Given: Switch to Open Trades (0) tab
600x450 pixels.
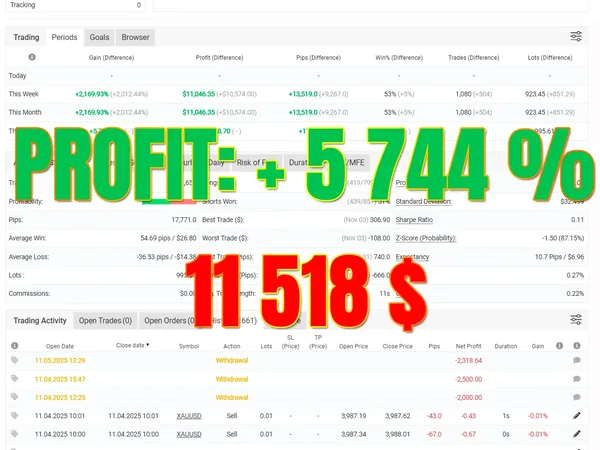Looking at the screenshot, I should pos(105,321).
